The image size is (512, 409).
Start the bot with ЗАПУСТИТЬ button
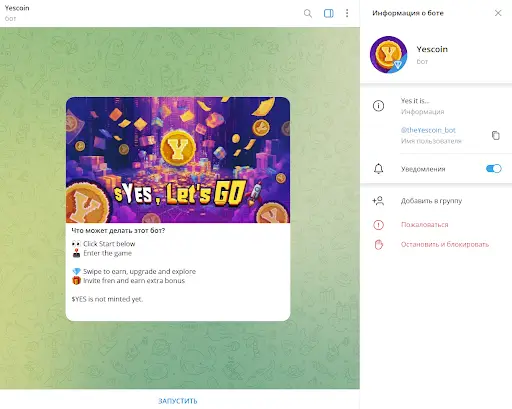(178, 401)
